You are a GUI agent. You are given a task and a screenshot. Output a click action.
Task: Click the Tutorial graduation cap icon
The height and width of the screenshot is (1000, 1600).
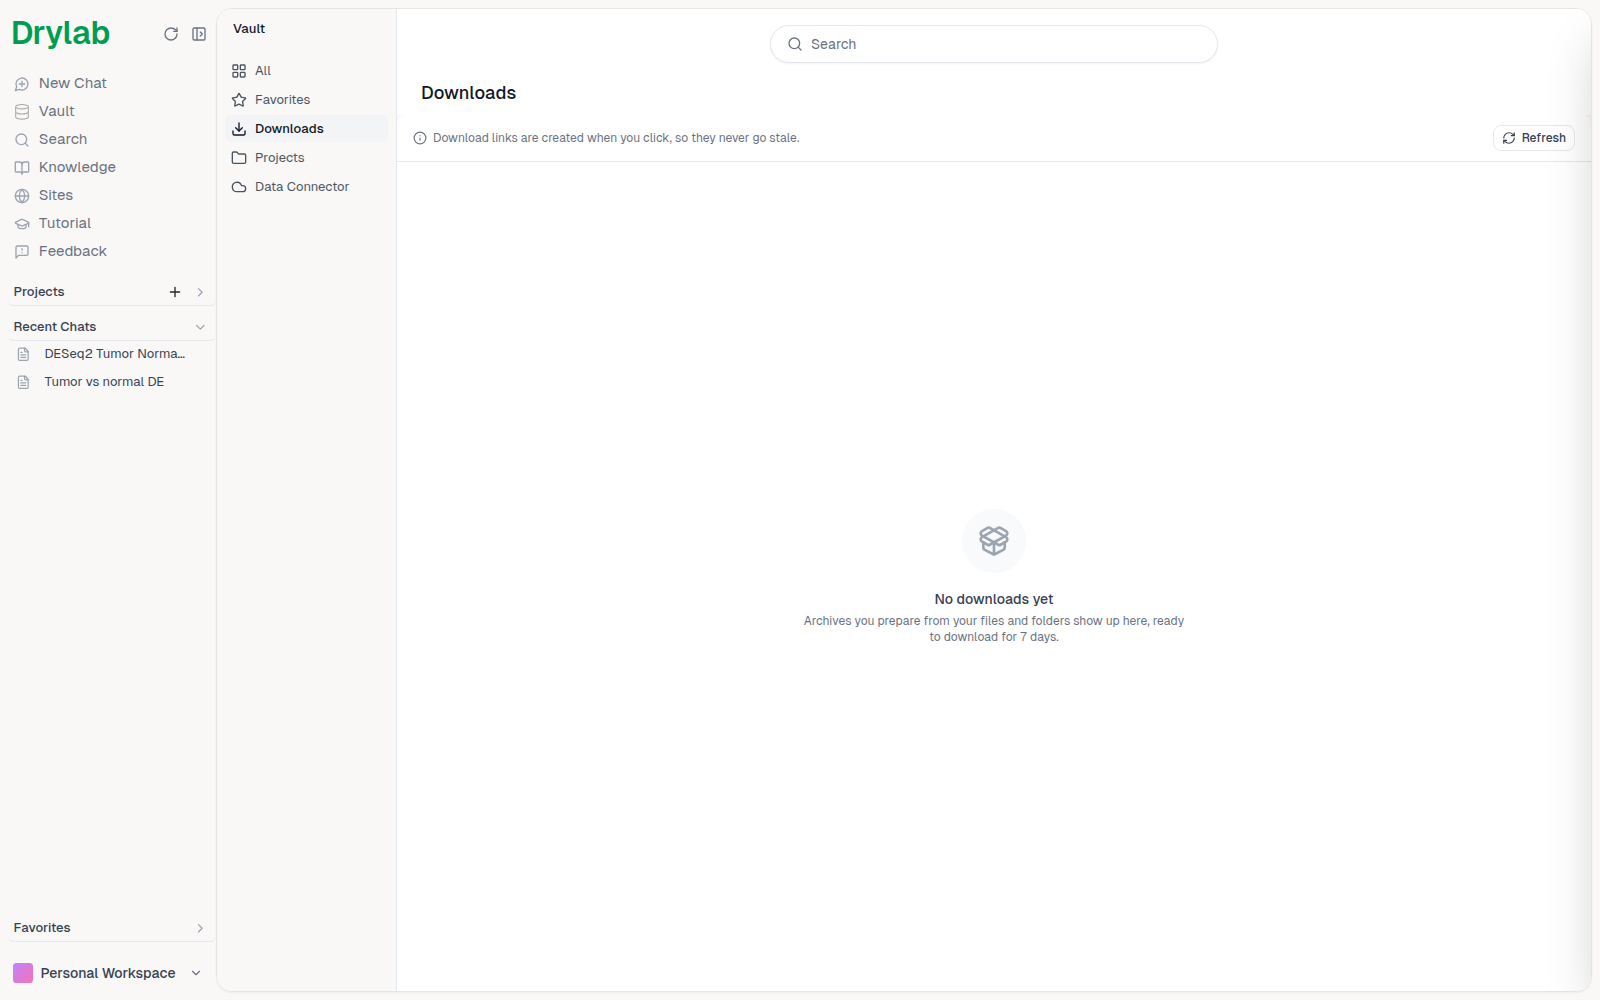[22, 224]
